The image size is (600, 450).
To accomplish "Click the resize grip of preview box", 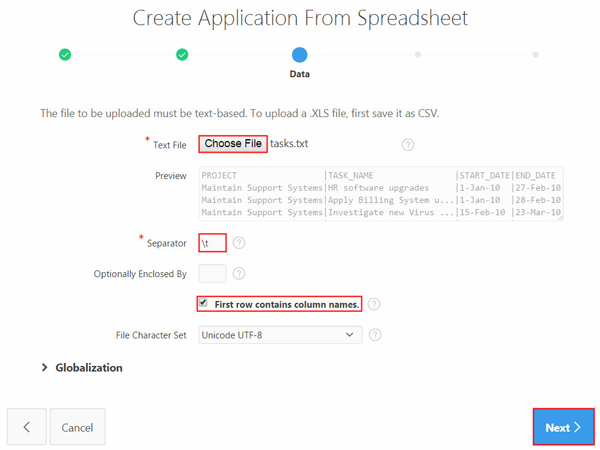I will coord(560,218).
